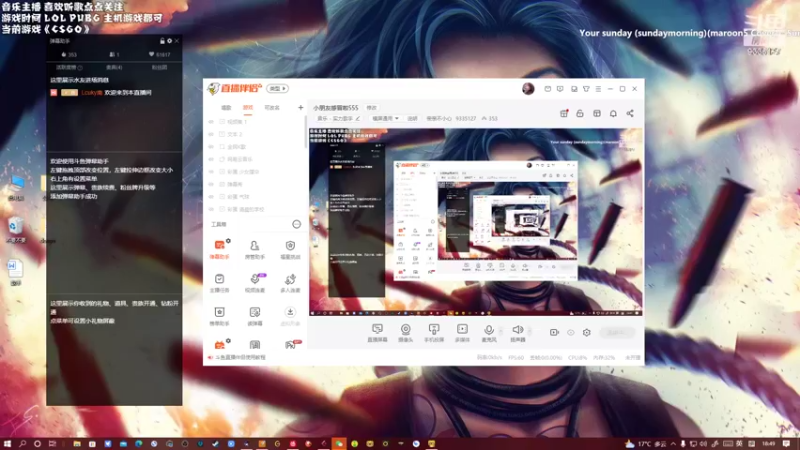The width and height of the screenshot is (800, 450).
Task: Click the lock icon in streaming toolbar
Action: click(x=580, y=114)
